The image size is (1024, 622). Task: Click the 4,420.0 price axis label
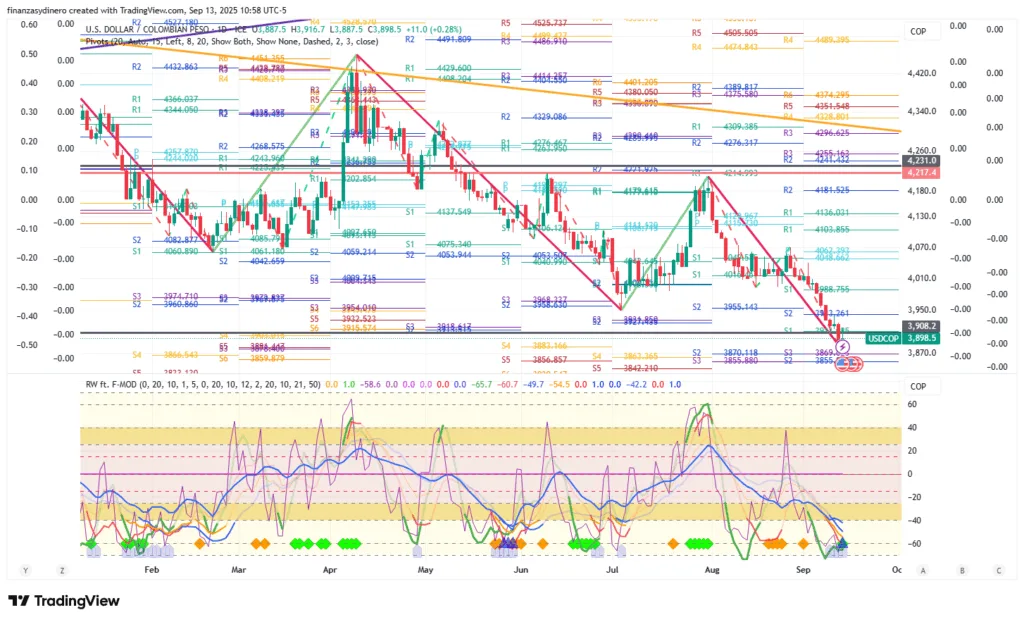click(921, 73)
